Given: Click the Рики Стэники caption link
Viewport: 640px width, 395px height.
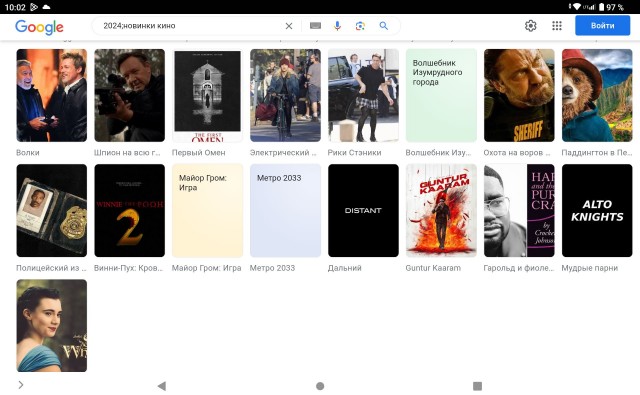Looking at the screenshot, I should 354,153.
